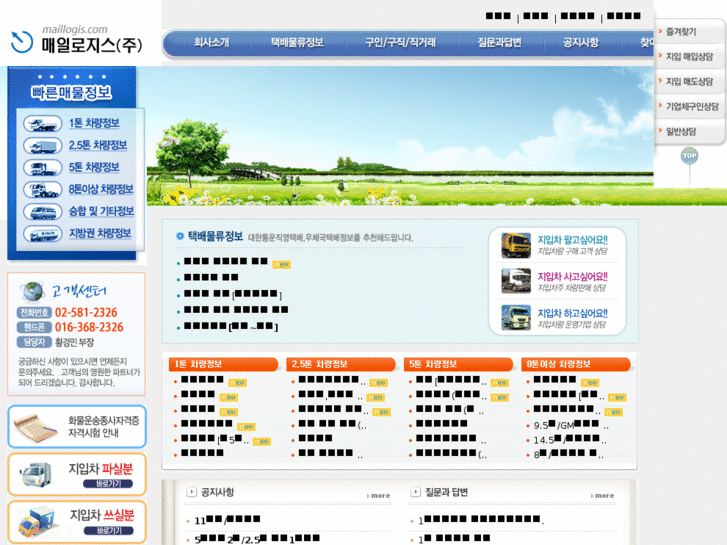Select the orange 2.5톤 차량정보 tab header
Image resolution: width=727 pixels, height=545 pixels.
(x=341, y=364)
